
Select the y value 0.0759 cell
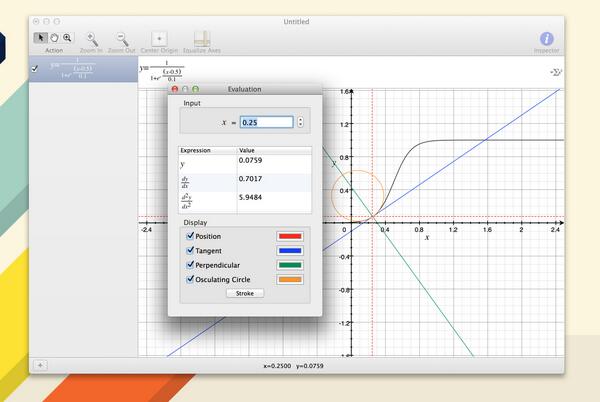274,164
